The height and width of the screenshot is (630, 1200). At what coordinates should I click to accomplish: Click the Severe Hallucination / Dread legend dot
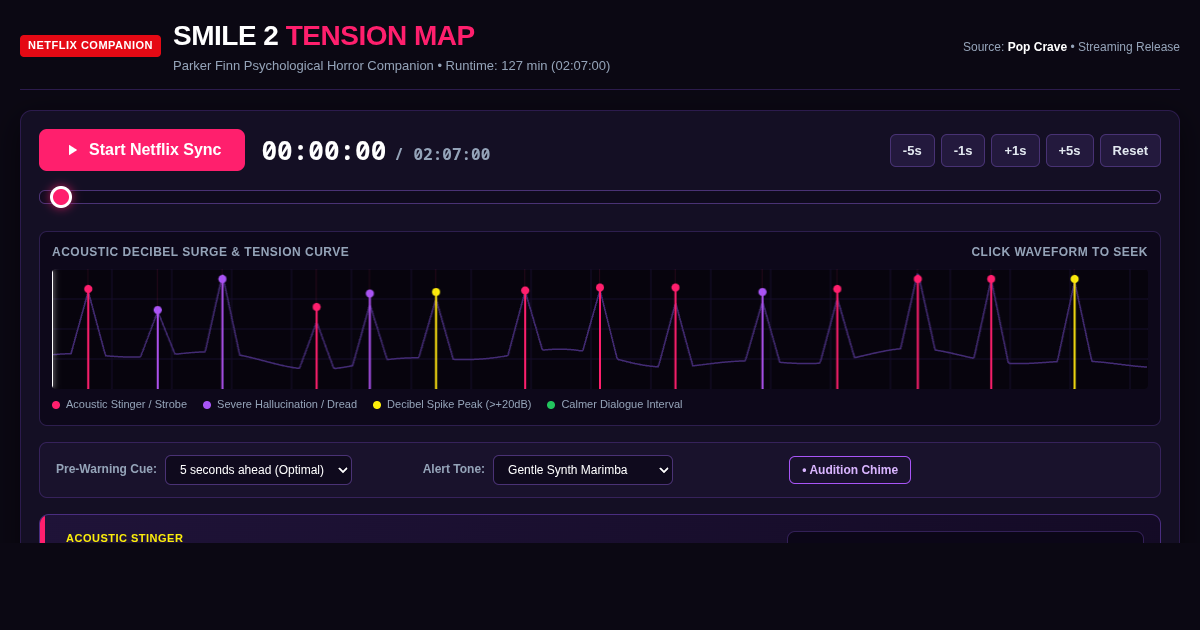207,405
